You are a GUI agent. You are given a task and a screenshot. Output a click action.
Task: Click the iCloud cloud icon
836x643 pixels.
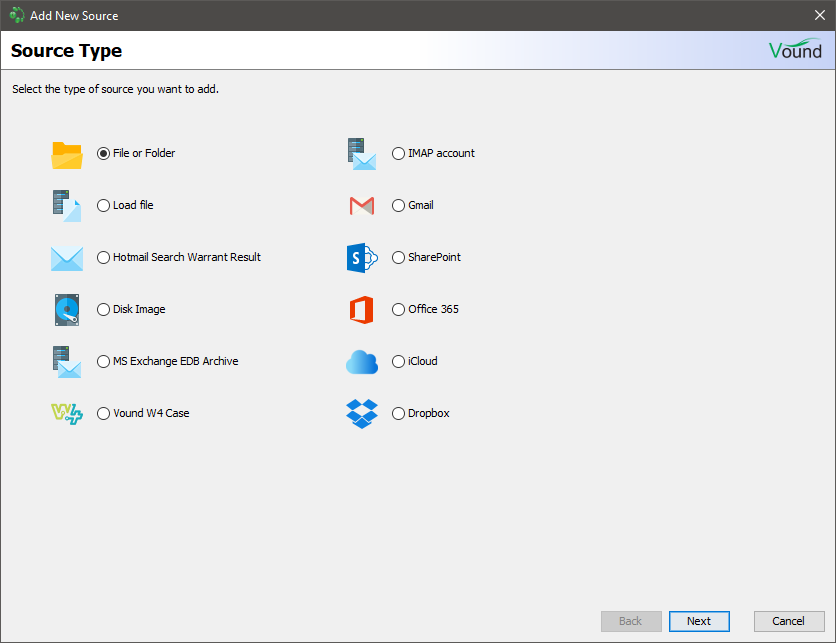pos(361,362)
